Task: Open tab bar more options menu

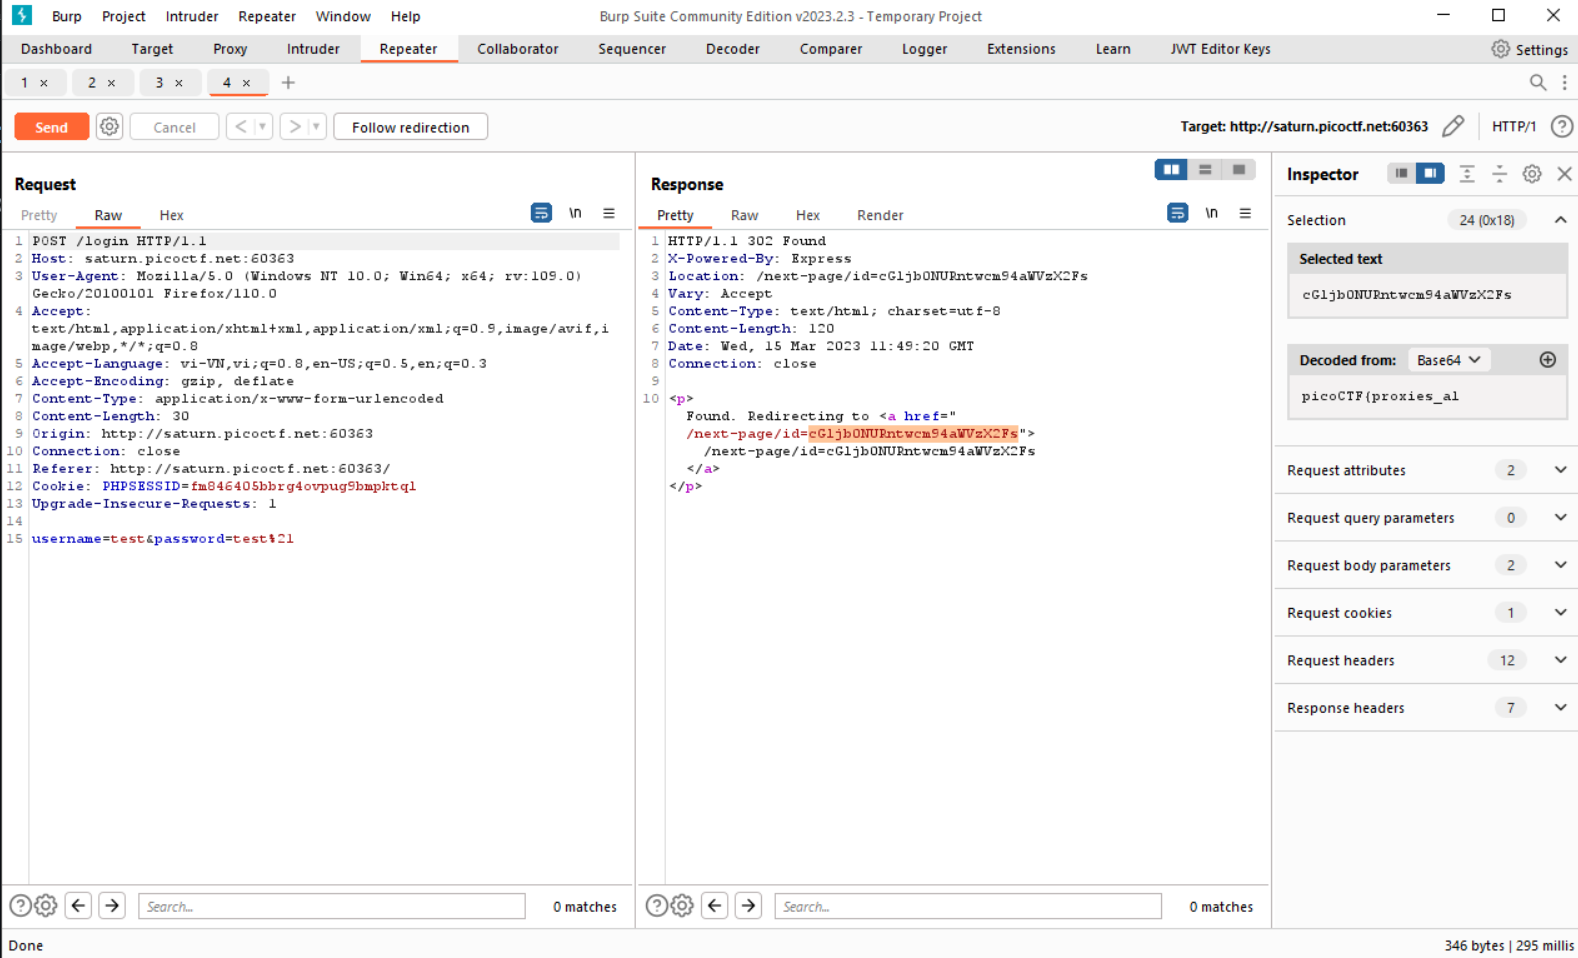Action: (x=1565, y=83)
